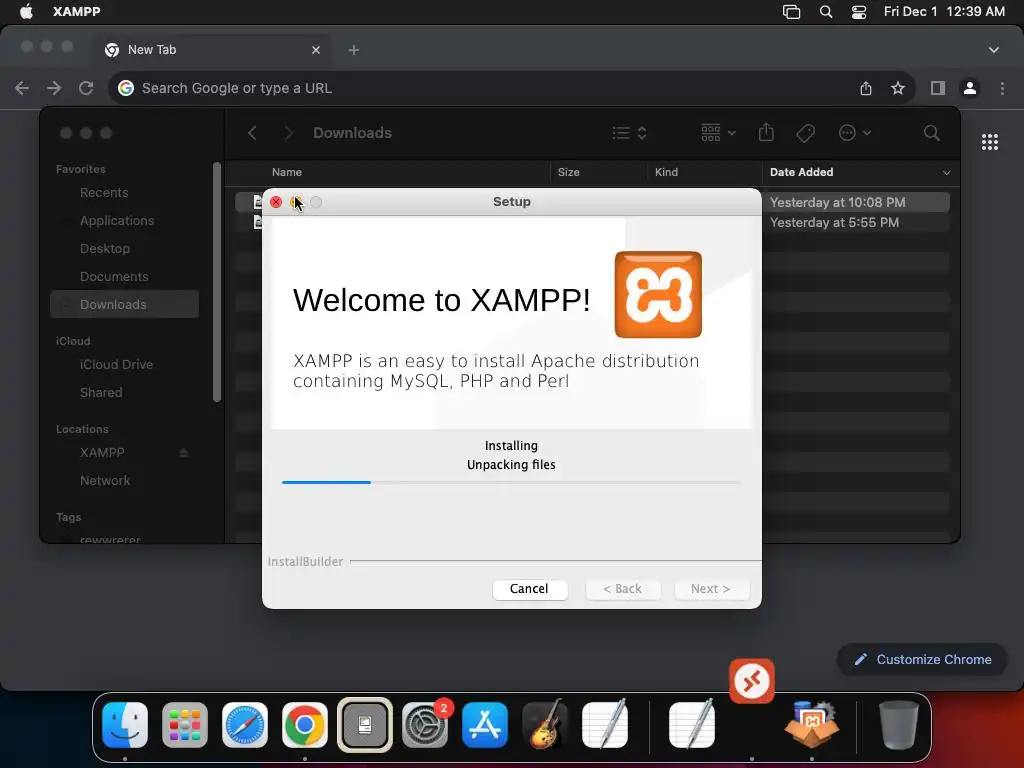Open Finder action ellipsis menu
The height and width of the screenshot is (768, 1024).
point(855,133)
